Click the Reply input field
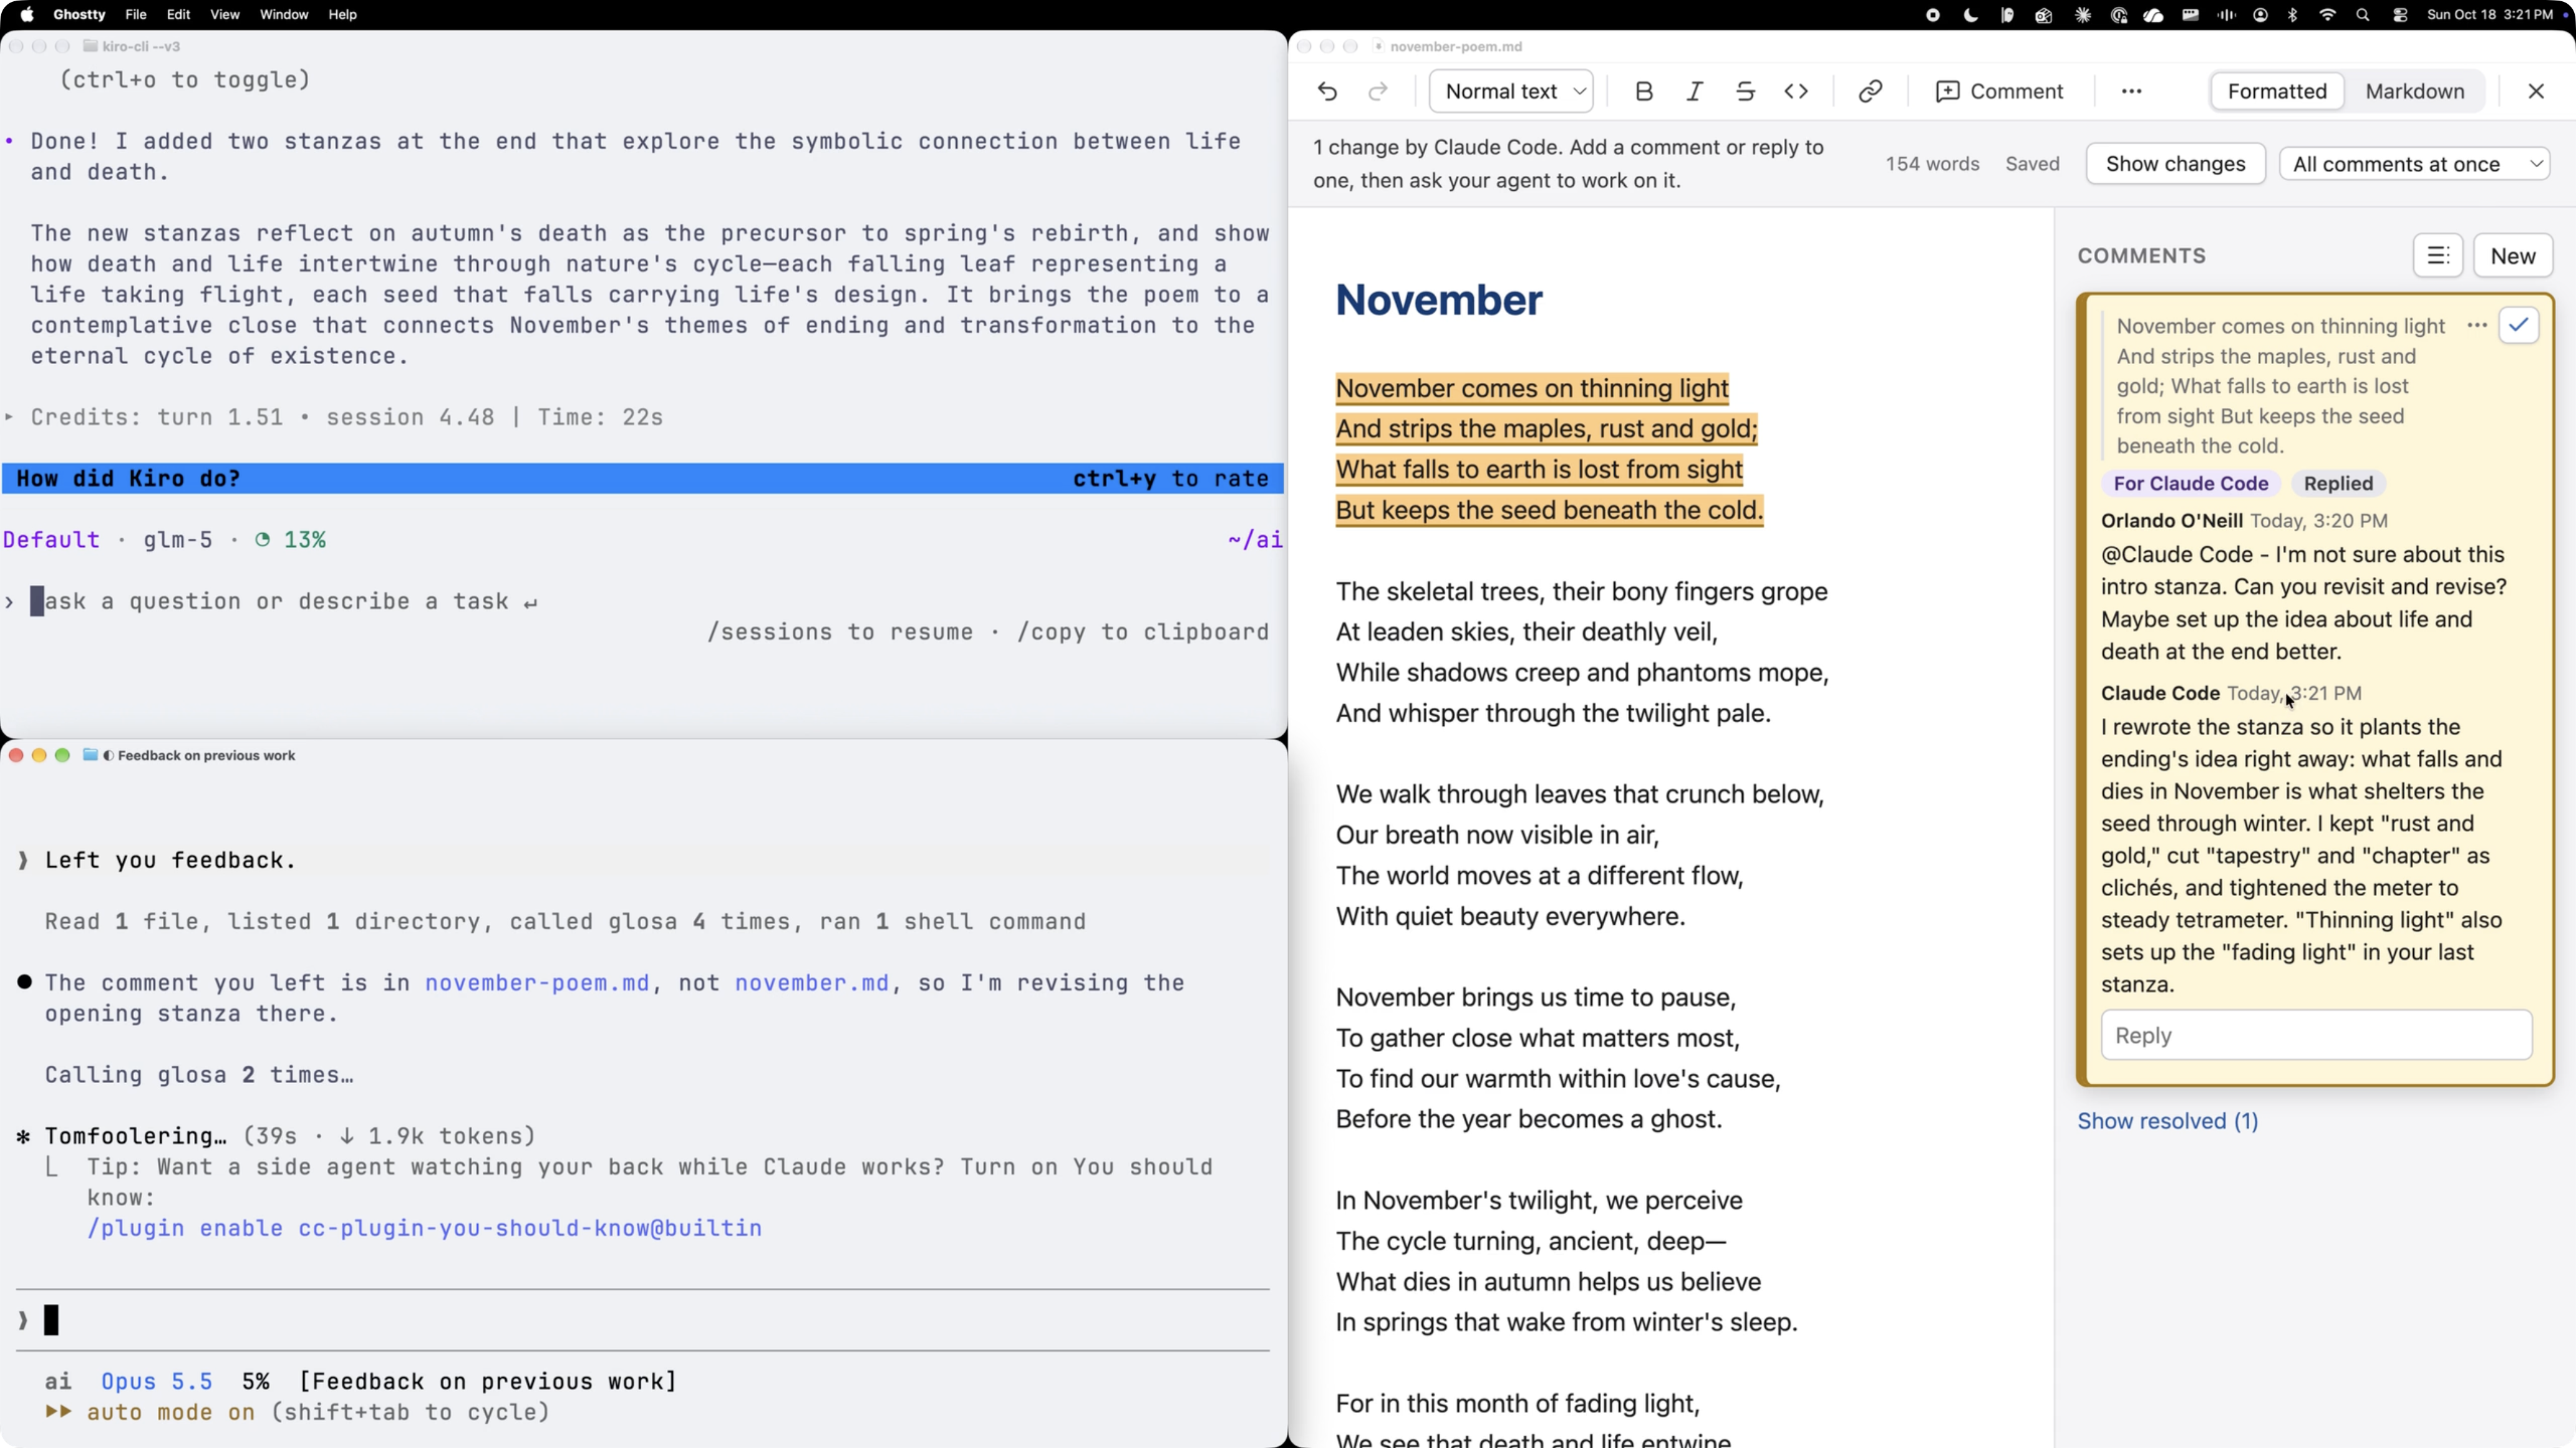2576x1448 pixels. [x=2316, y=1035]
